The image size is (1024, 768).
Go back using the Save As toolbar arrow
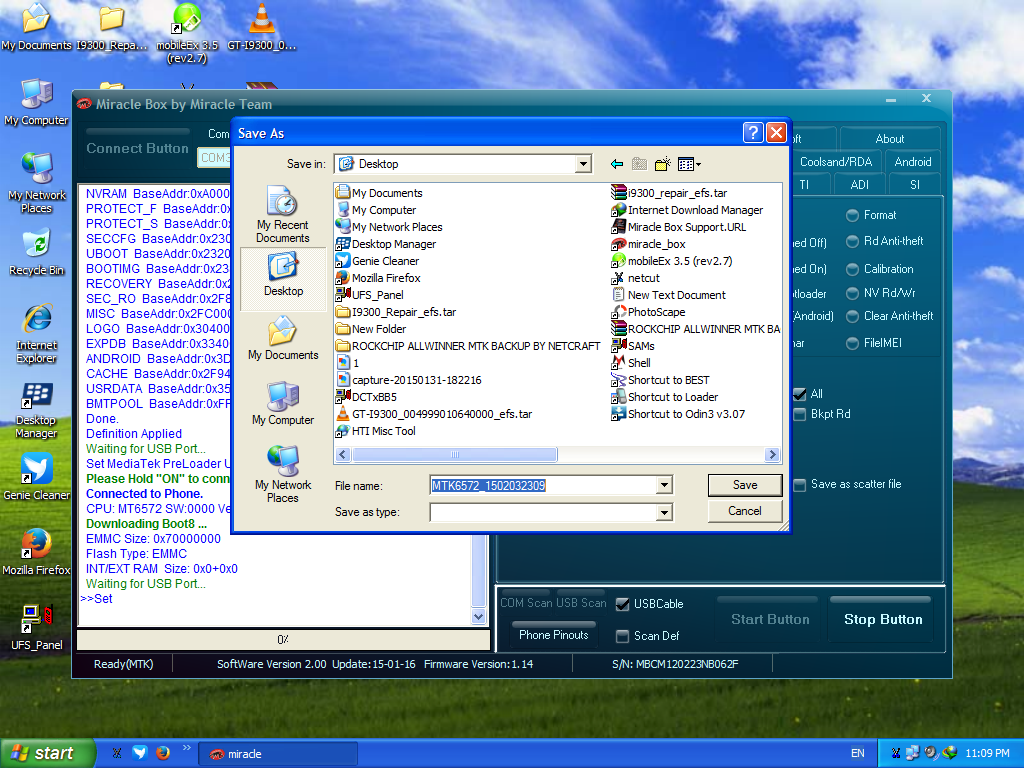point(616,164)
